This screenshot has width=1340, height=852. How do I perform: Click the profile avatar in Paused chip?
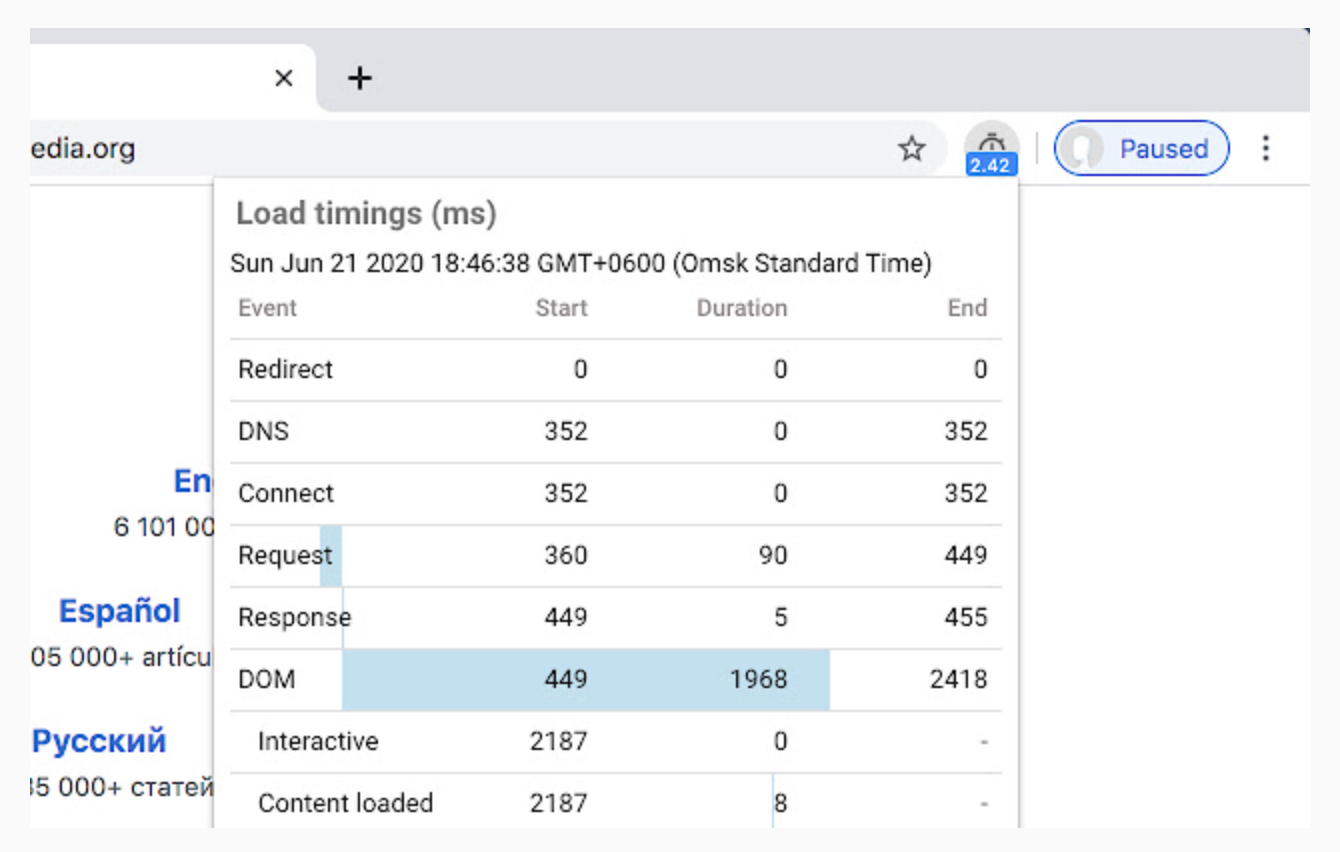(1082, 149)
